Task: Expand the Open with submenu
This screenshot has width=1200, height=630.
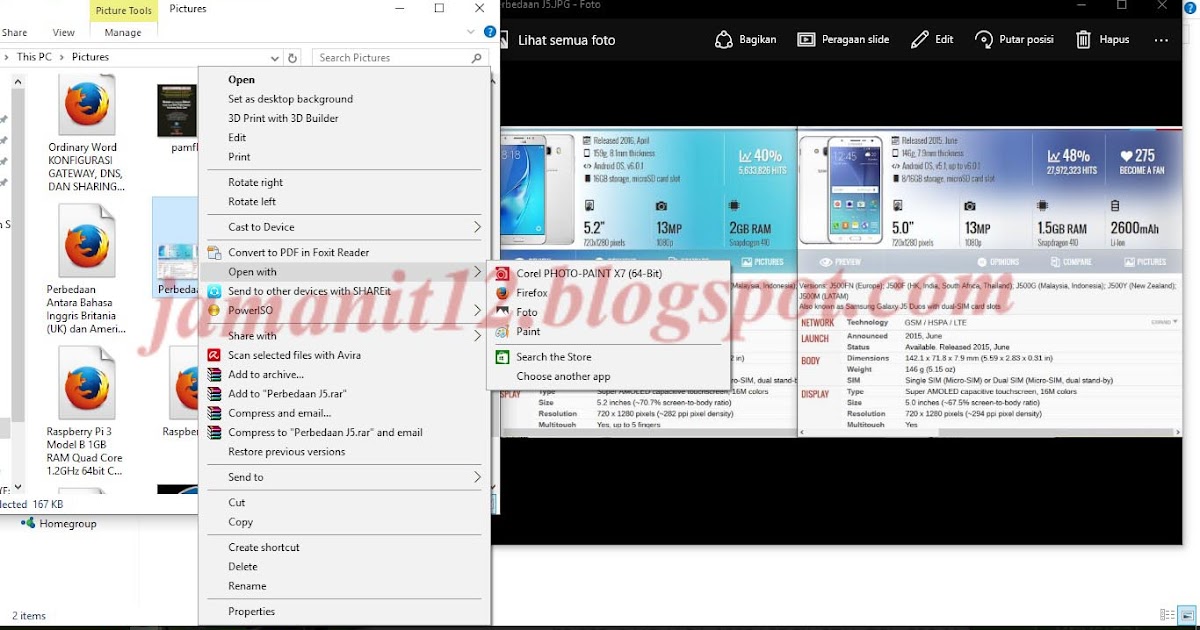Action: coord(344,272)
